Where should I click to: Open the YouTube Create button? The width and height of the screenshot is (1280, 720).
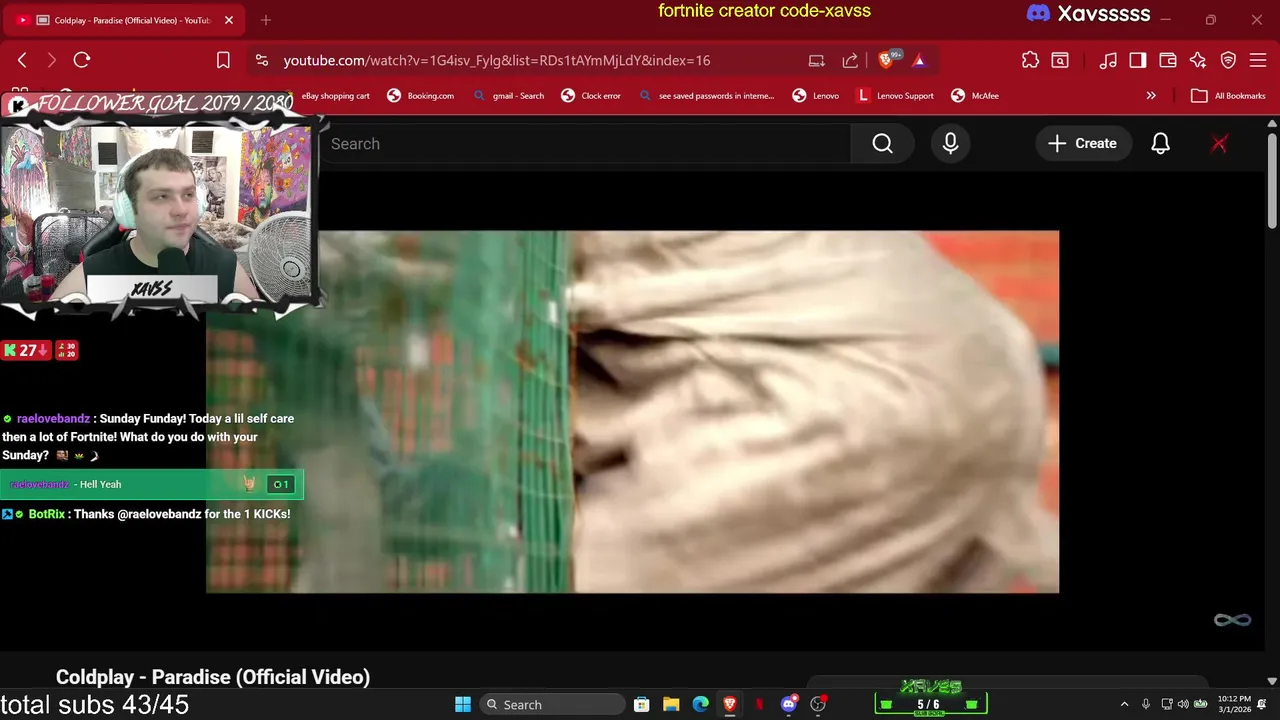point(1082,144)
